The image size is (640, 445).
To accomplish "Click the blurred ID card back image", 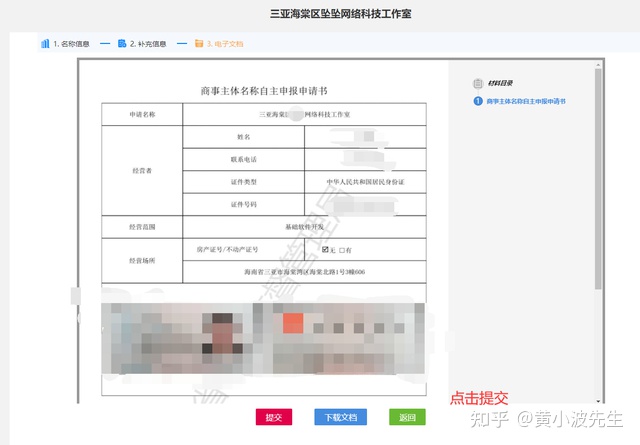I will point(340,332).
